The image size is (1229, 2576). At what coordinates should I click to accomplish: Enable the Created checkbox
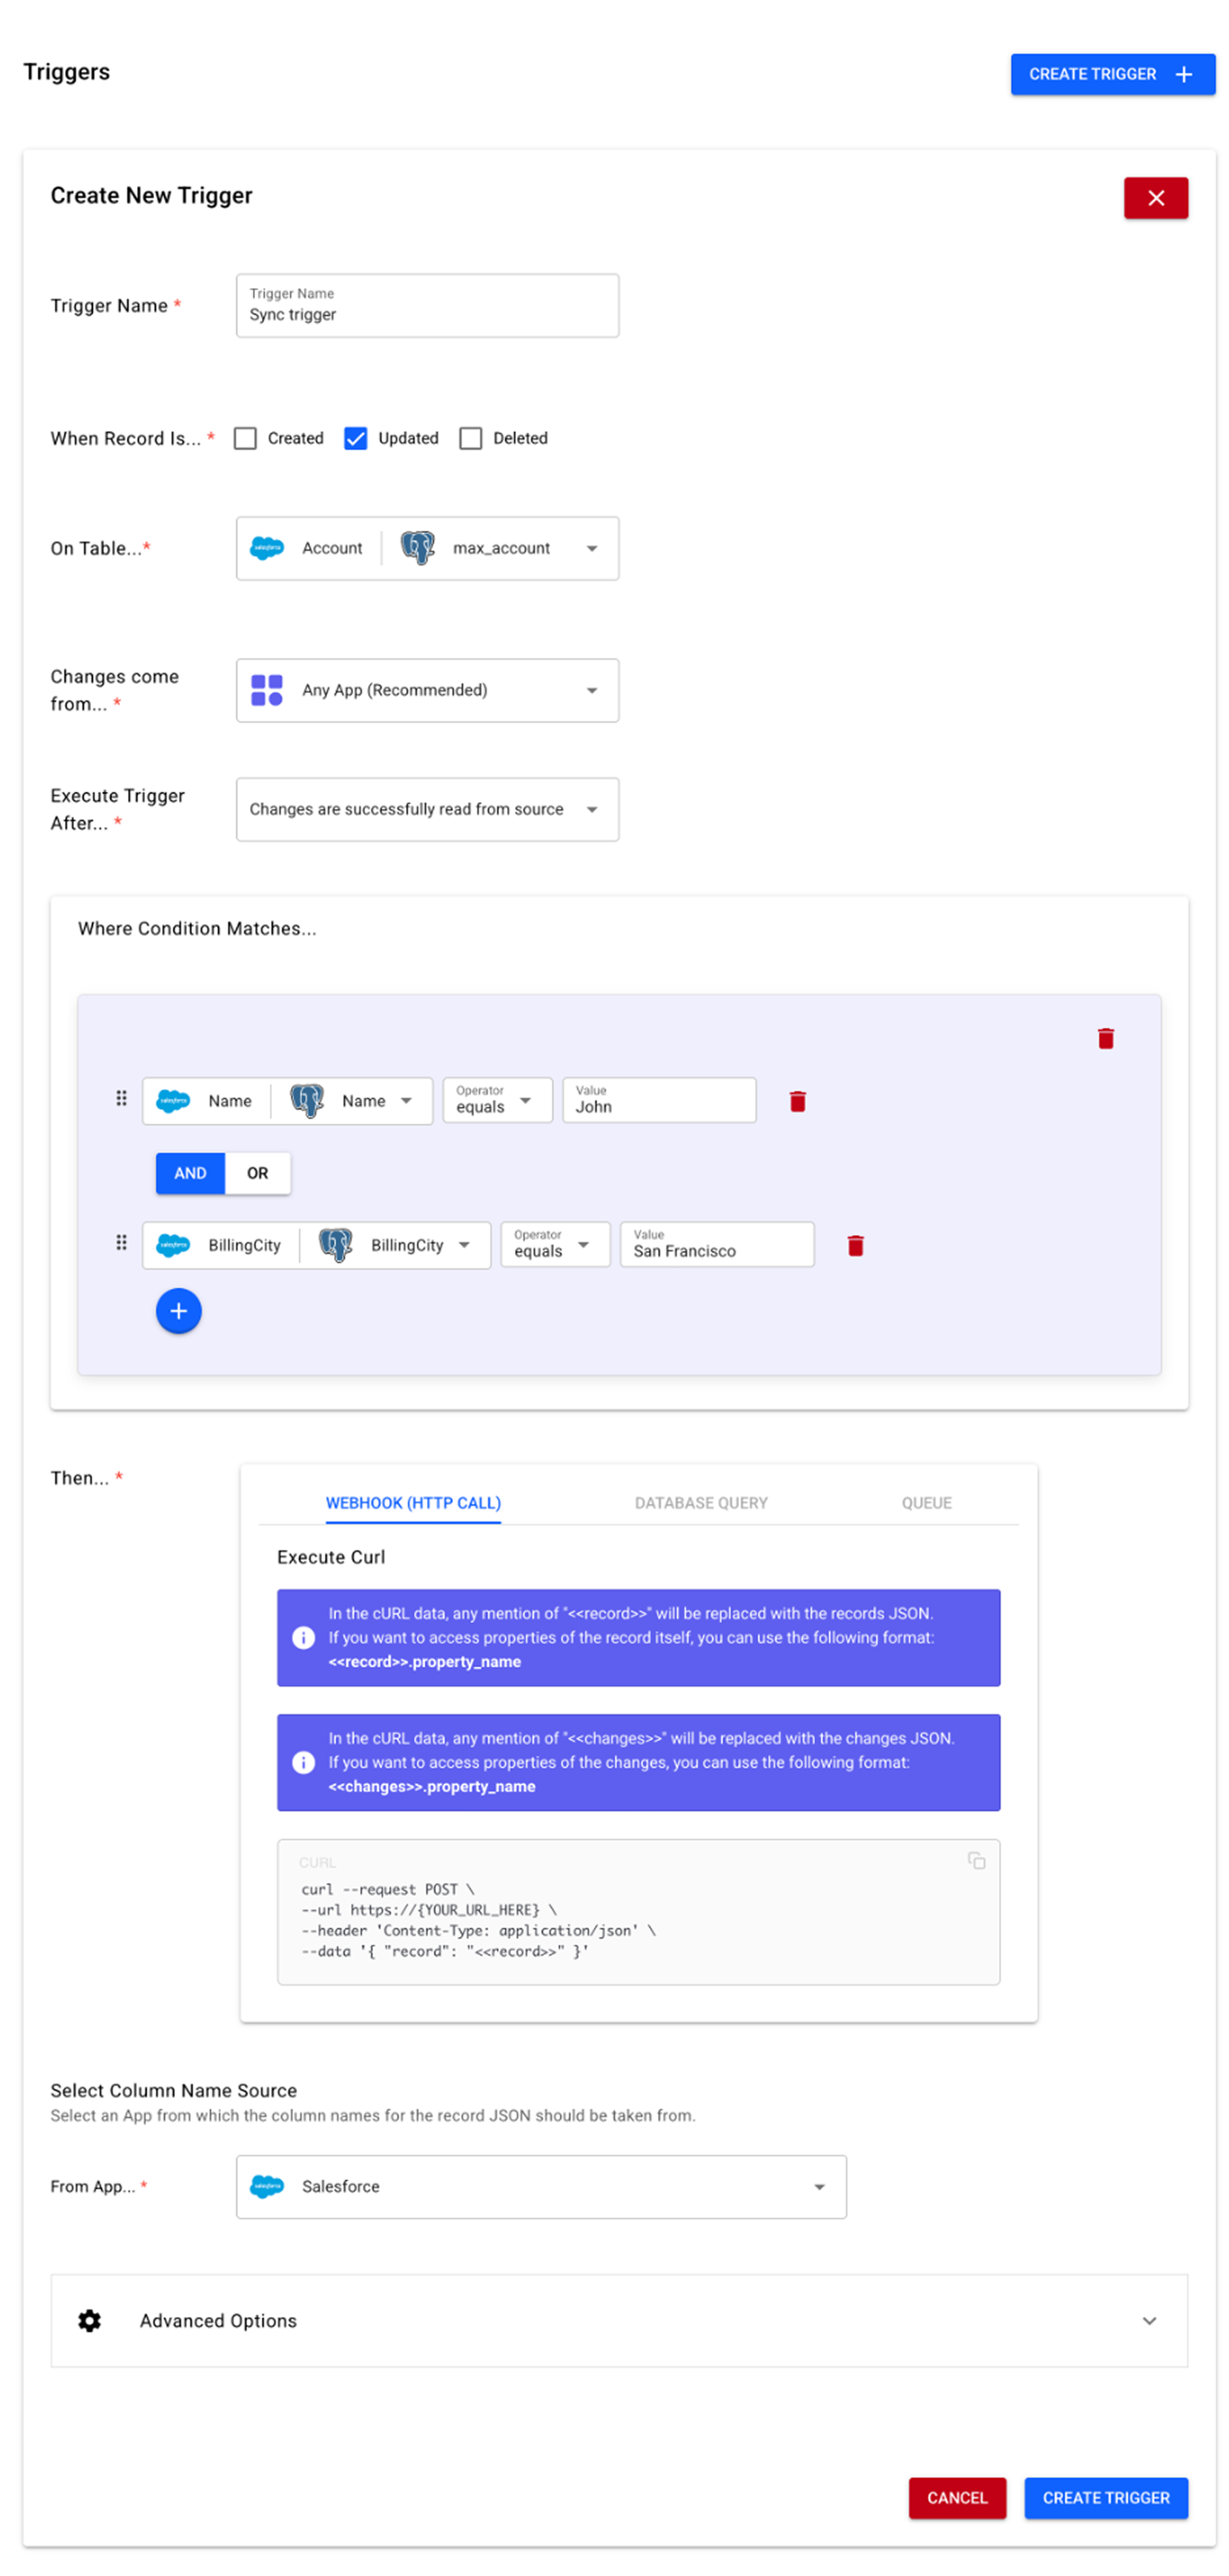(245, 438)
